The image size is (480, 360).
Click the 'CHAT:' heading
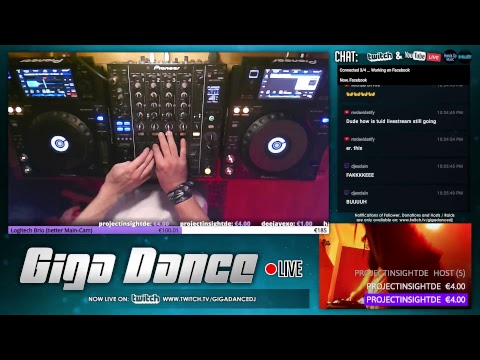pyautogui.click(x=346, y=57)
